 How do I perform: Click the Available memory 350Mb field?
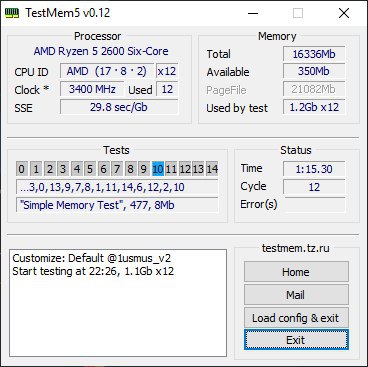click(314, 71)
